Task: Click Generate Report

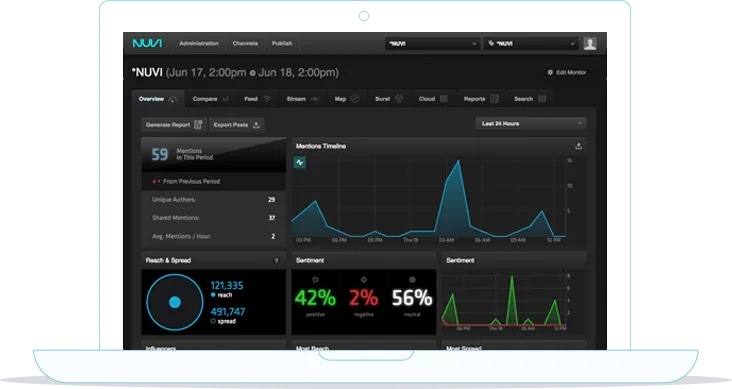Action: (x=174, y=125)
